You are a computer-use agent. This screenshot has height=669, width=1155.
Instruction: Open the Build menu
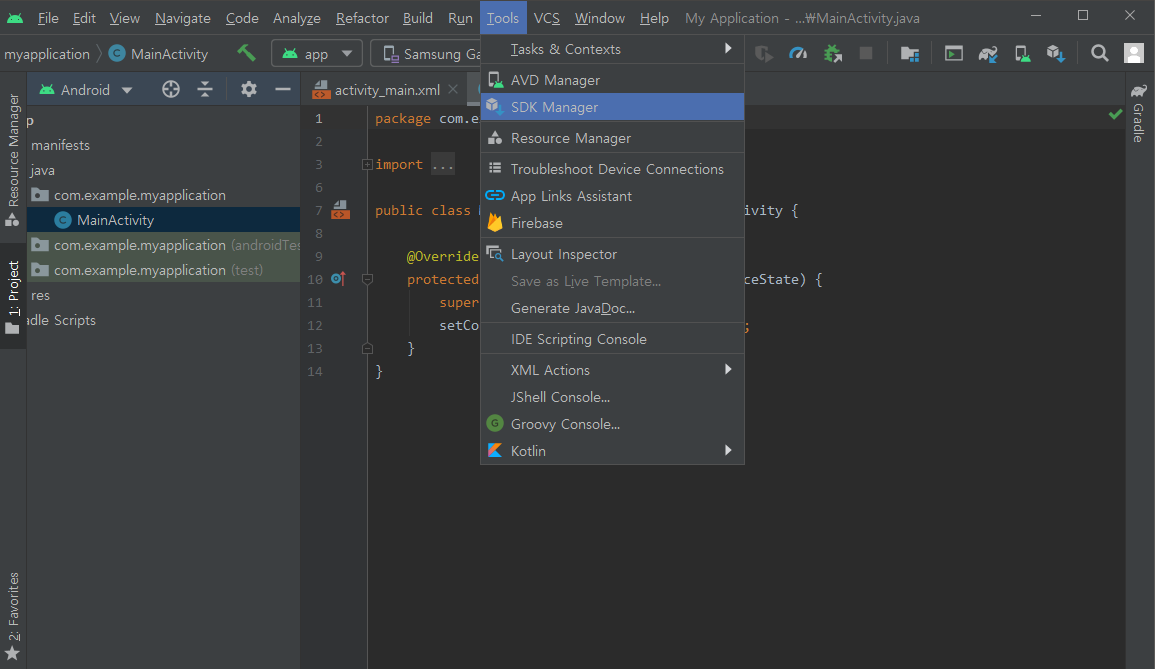pos(418,18)
